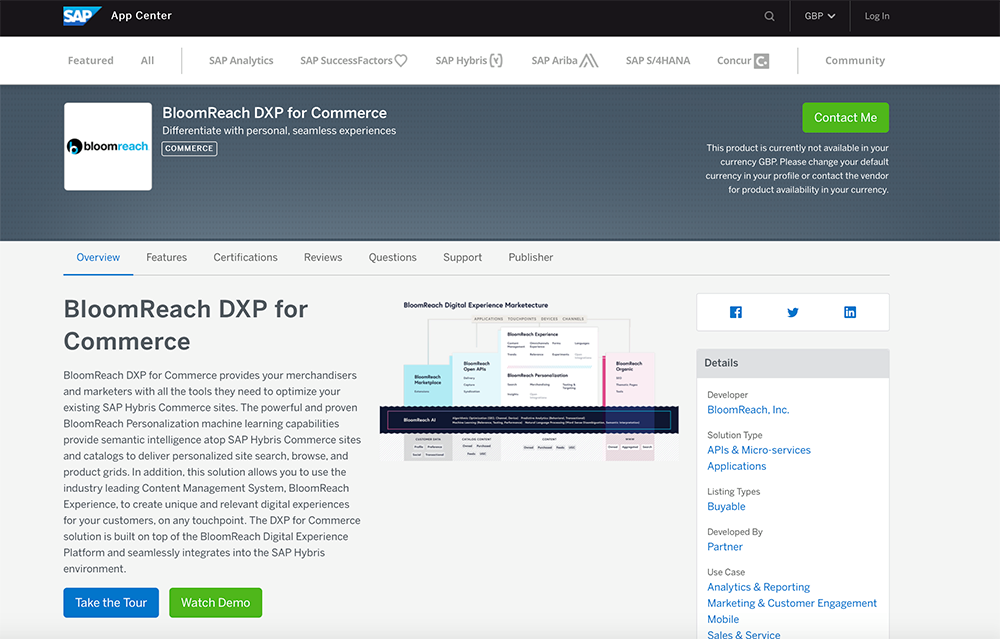1000x639 pixels.
Task: Click the Details panel header
Action: [793, 363]
